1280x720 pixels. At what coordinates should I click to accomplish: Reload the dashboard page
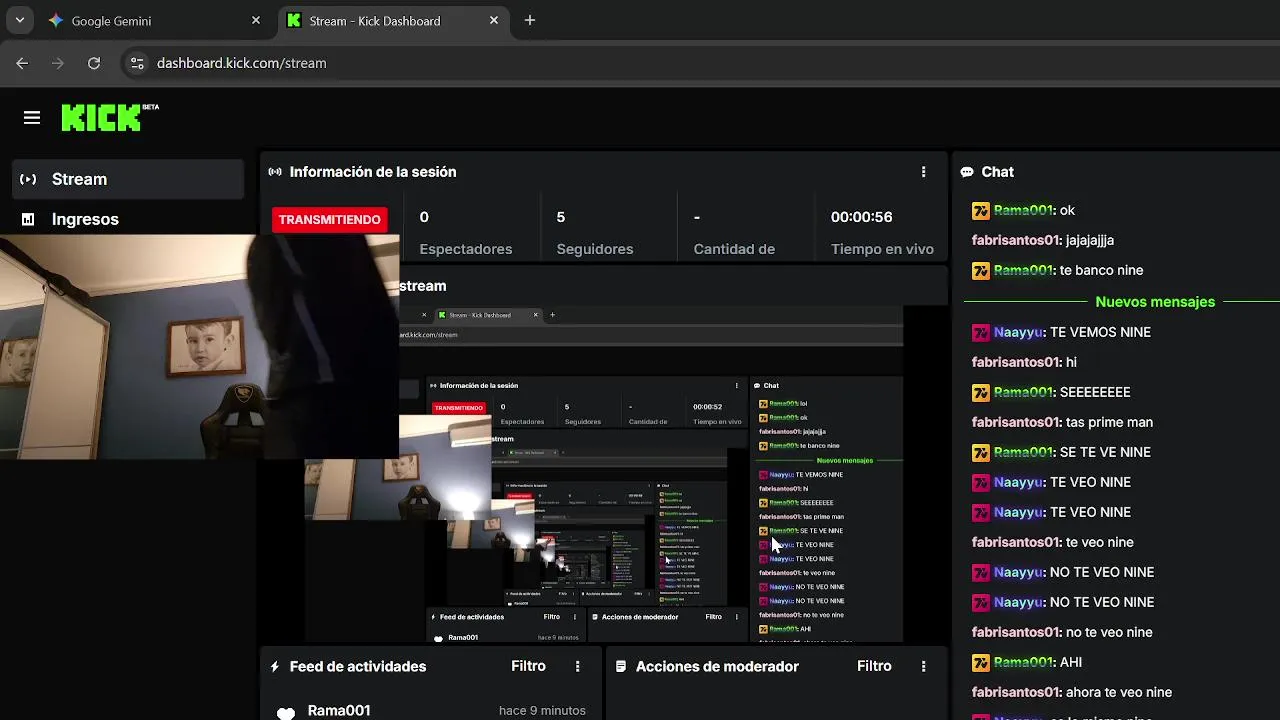coord(94,63)
